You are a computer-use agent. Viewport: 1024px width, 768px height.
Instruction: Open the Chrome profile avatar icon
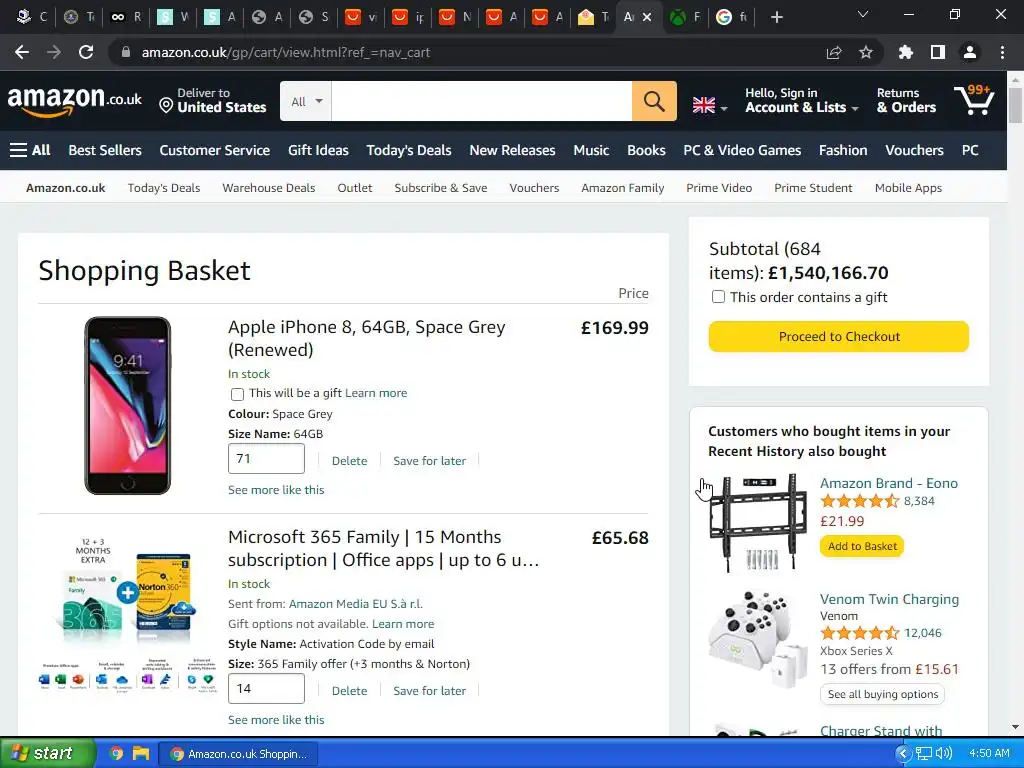coord(970,52)
